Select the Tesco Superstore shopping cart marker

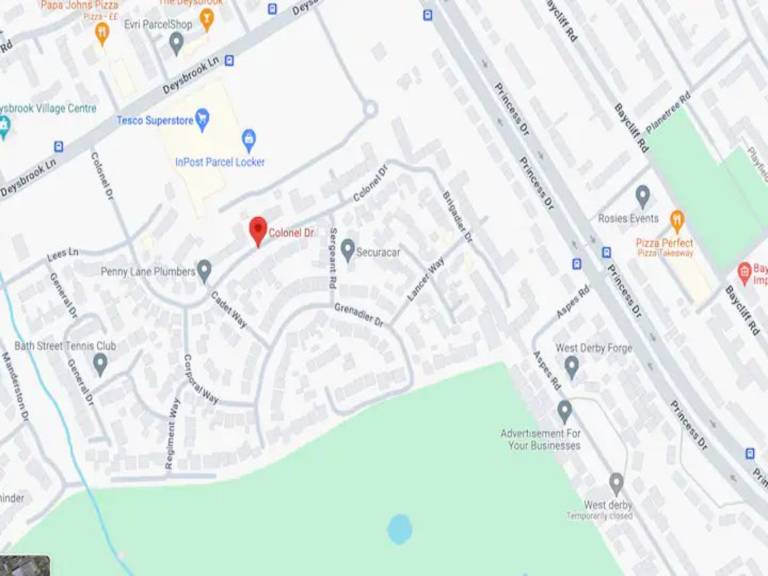[202, 120]
